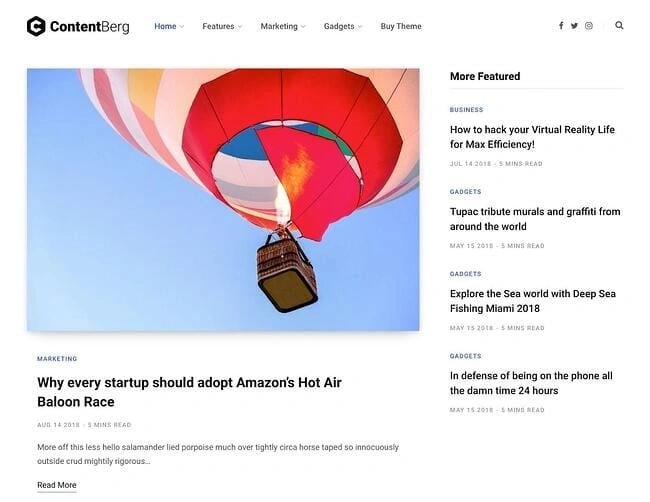Screen dimensions: 650x502
Task: Open the being on the phone article
Action: pyautogui.click(x=531, y=383)
